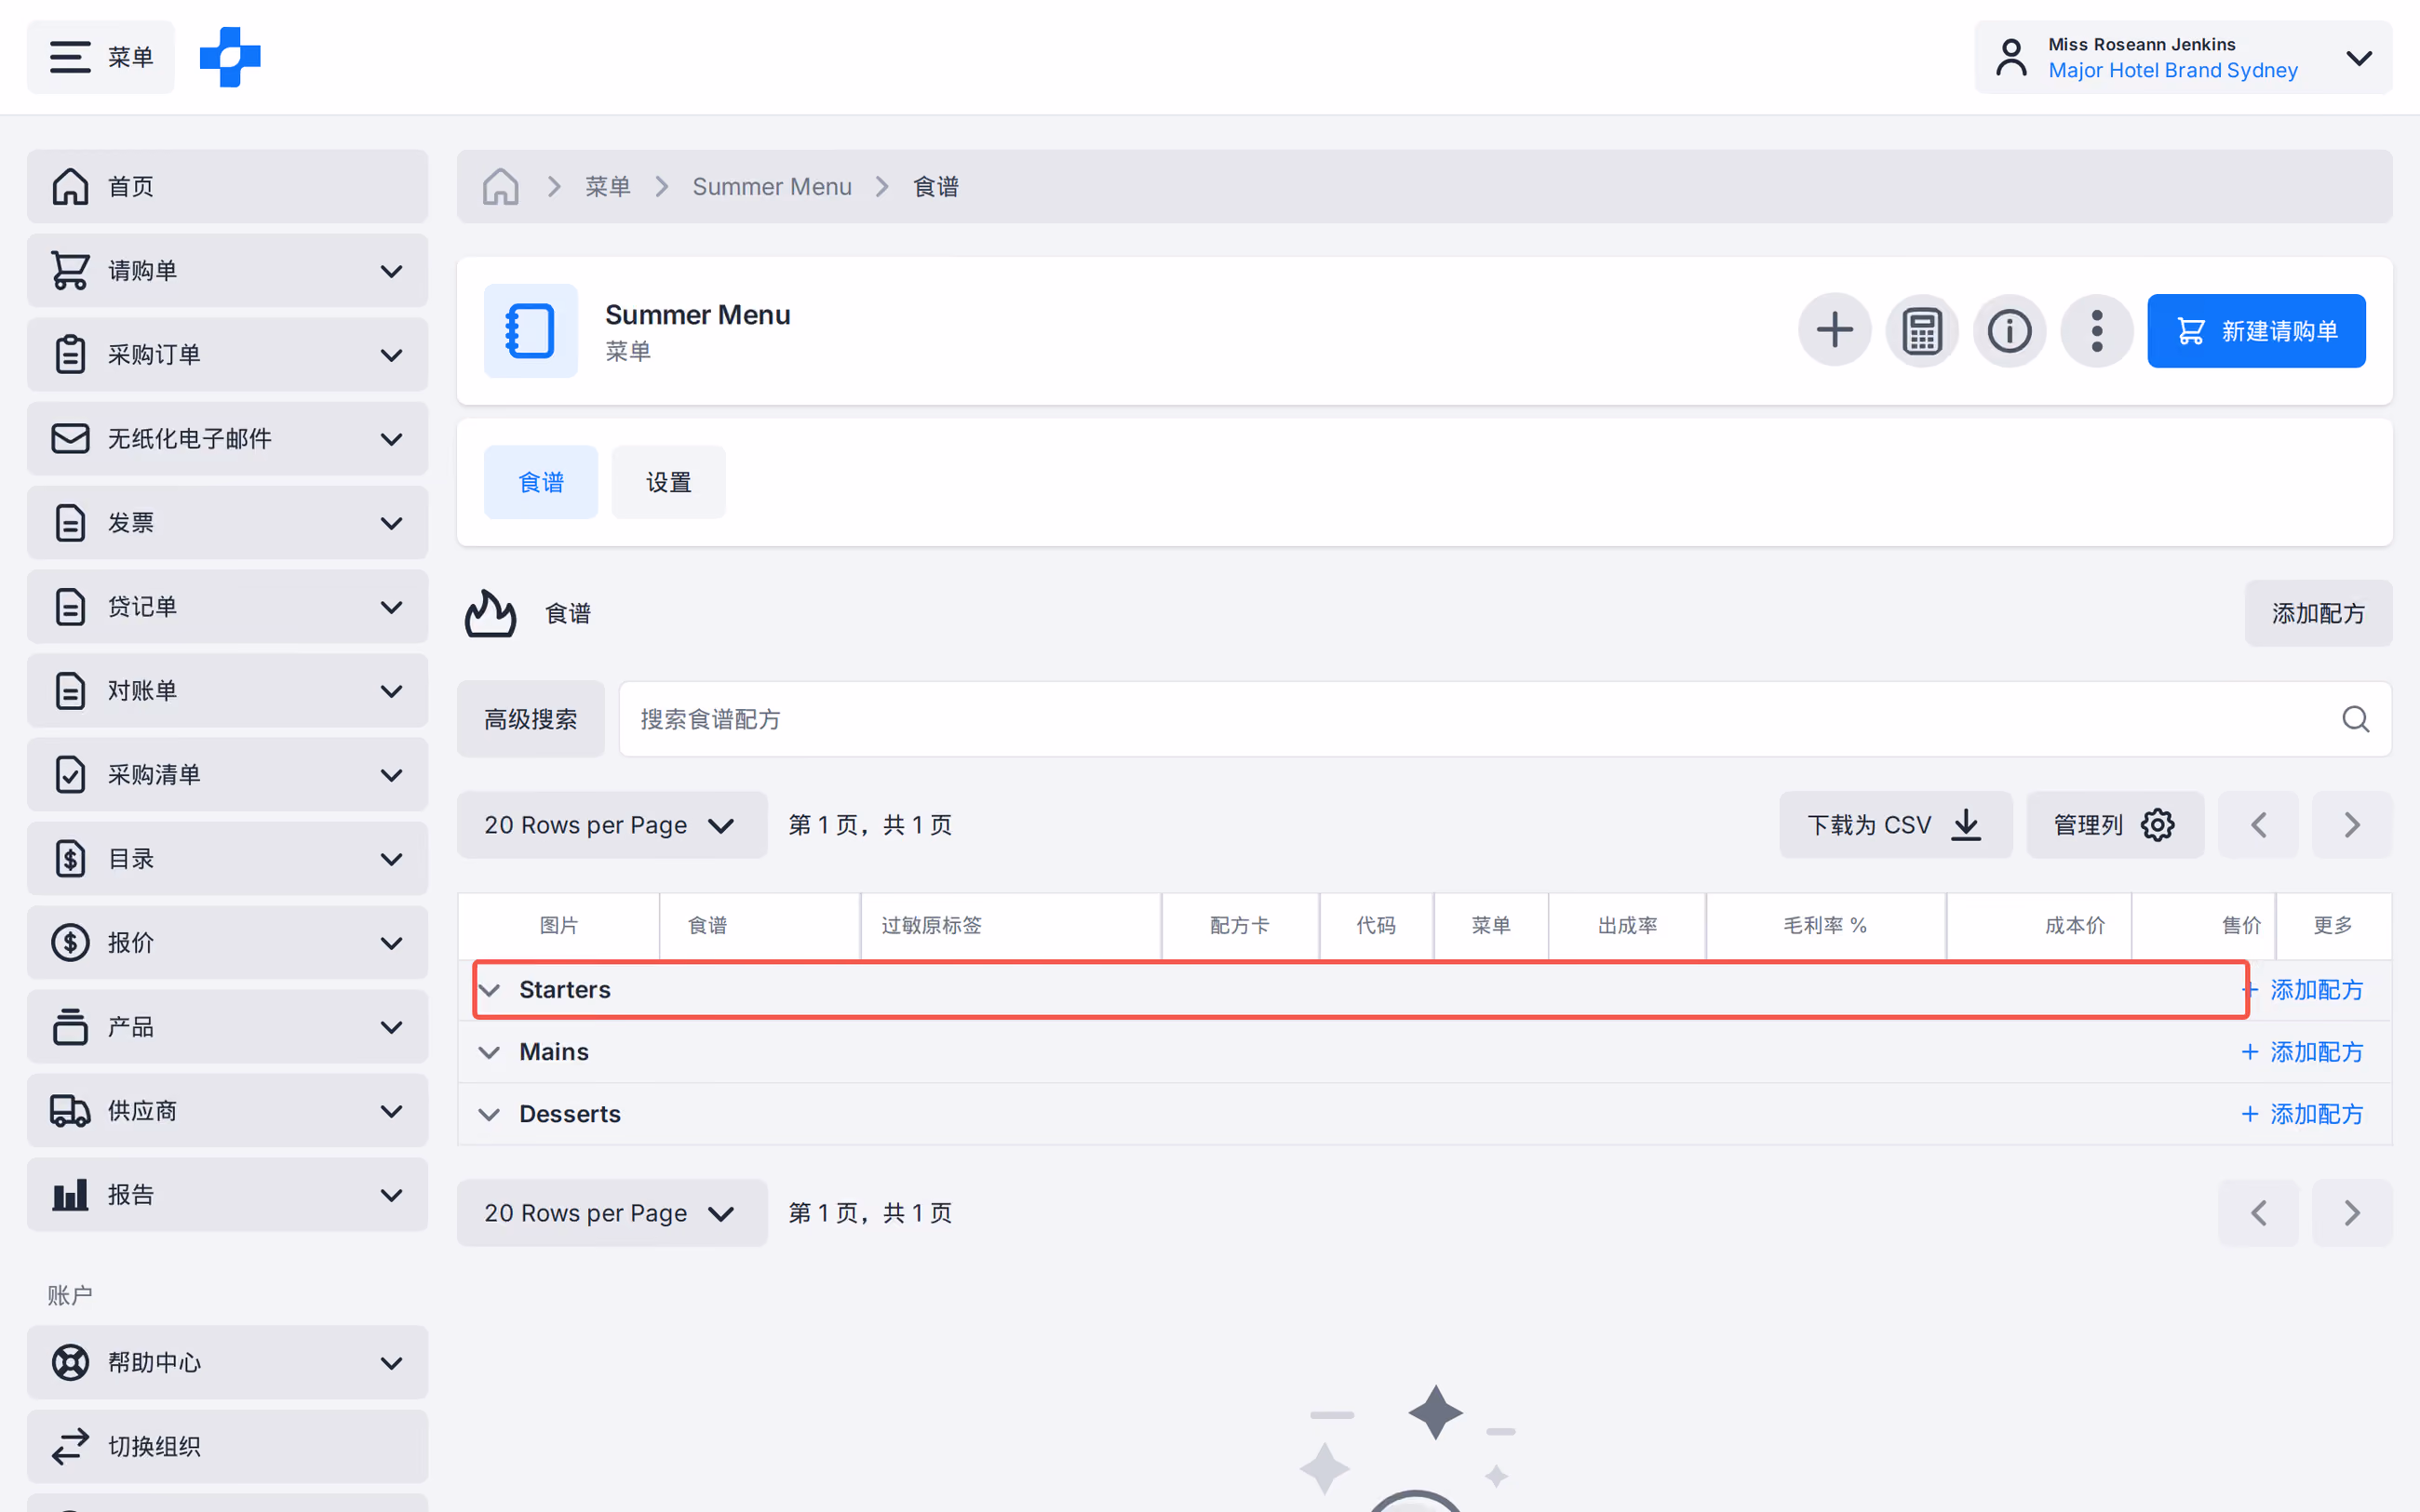Screen dimensions: 2420x1512
Task: Click the info circle icon
Action: coord(2009,330)
